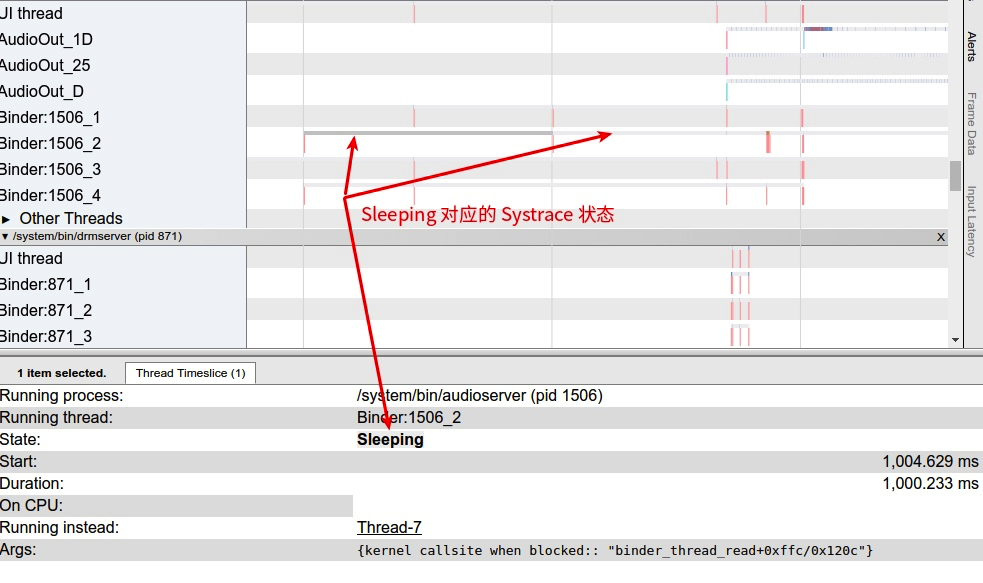Close the drmserver process row with X

[940, 237]
